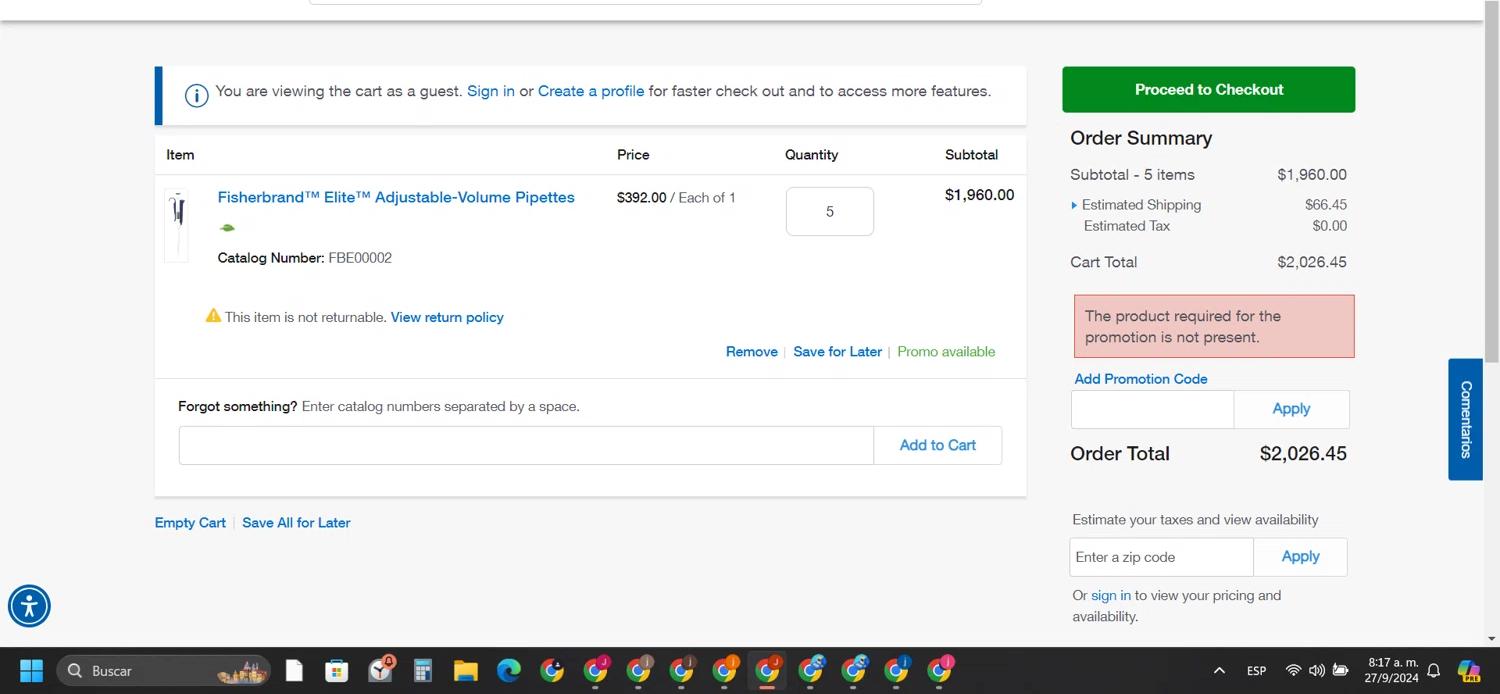The width and height of the screenshot is (1500, 694).
Task: Click the promotion code input field
Action: [1152, 409]
